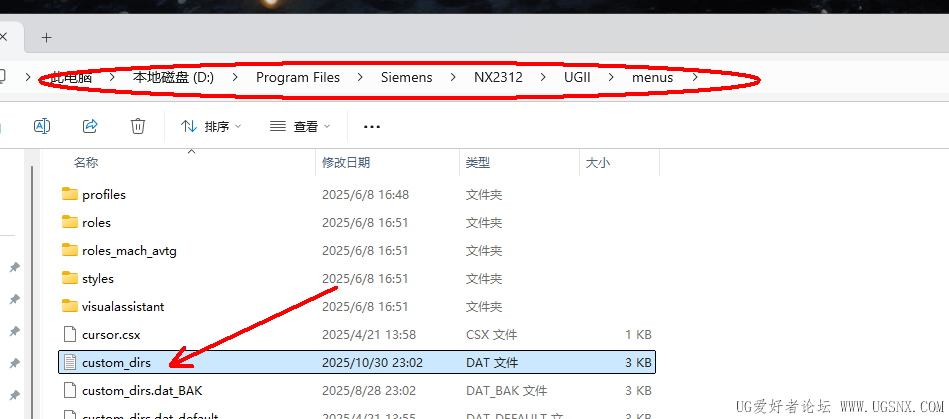Viewport: 949px width, 419px height.
Task: Go to Program Files in the breadcrumb
Action: point(298,78)
